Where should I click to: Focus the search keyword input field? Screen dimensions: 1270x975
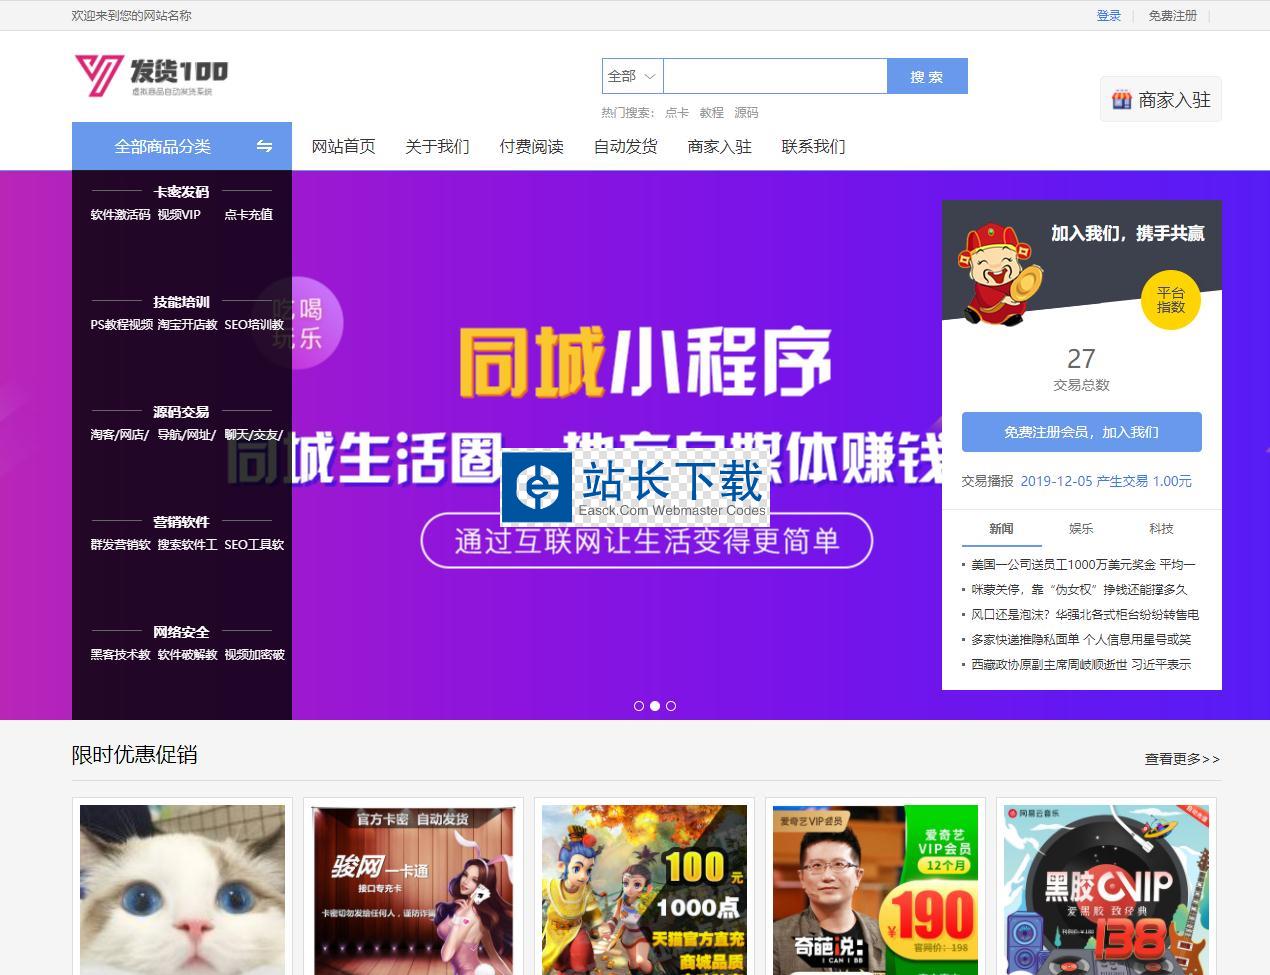(775, 76)
